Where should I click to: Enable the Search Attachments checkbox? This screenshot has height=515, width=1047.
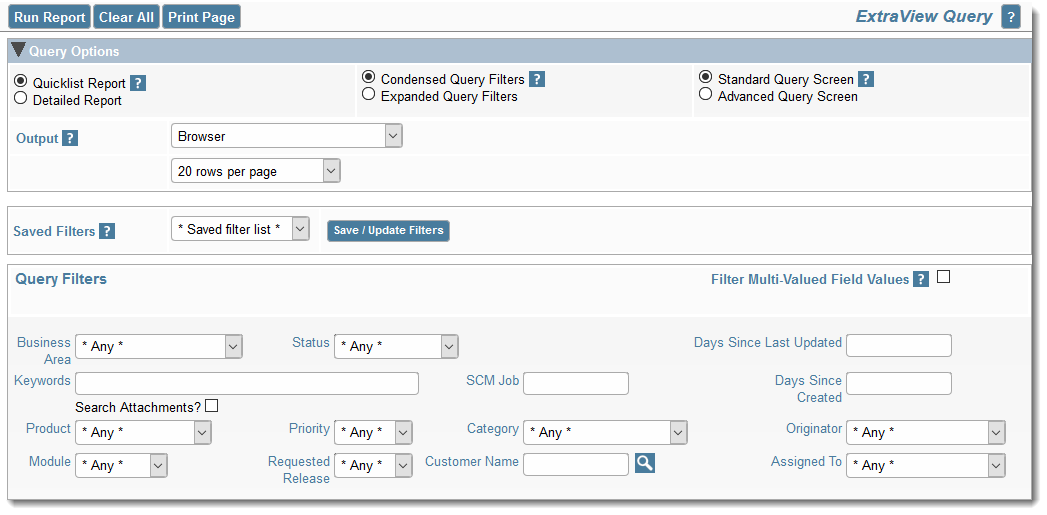[211, 406]
